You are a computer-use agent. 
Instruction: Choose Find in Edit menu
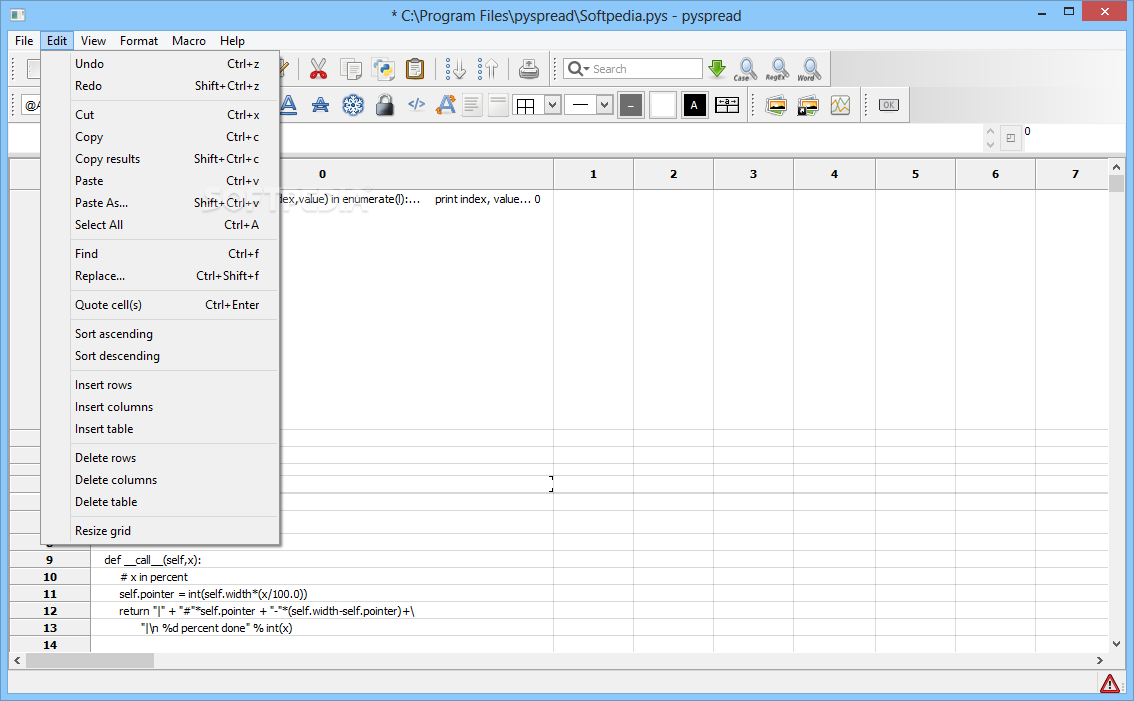click(x=160, y=253)
